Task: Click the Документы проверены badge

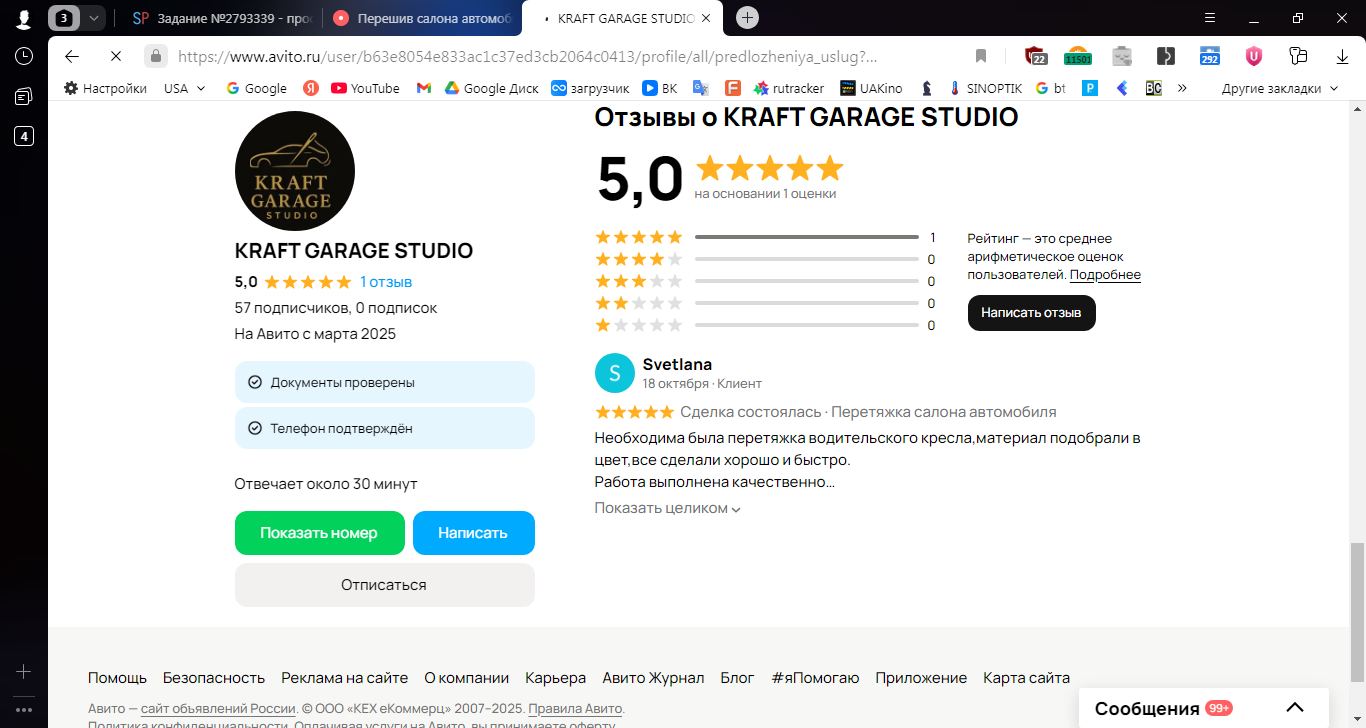Action: tap(385, 382)
